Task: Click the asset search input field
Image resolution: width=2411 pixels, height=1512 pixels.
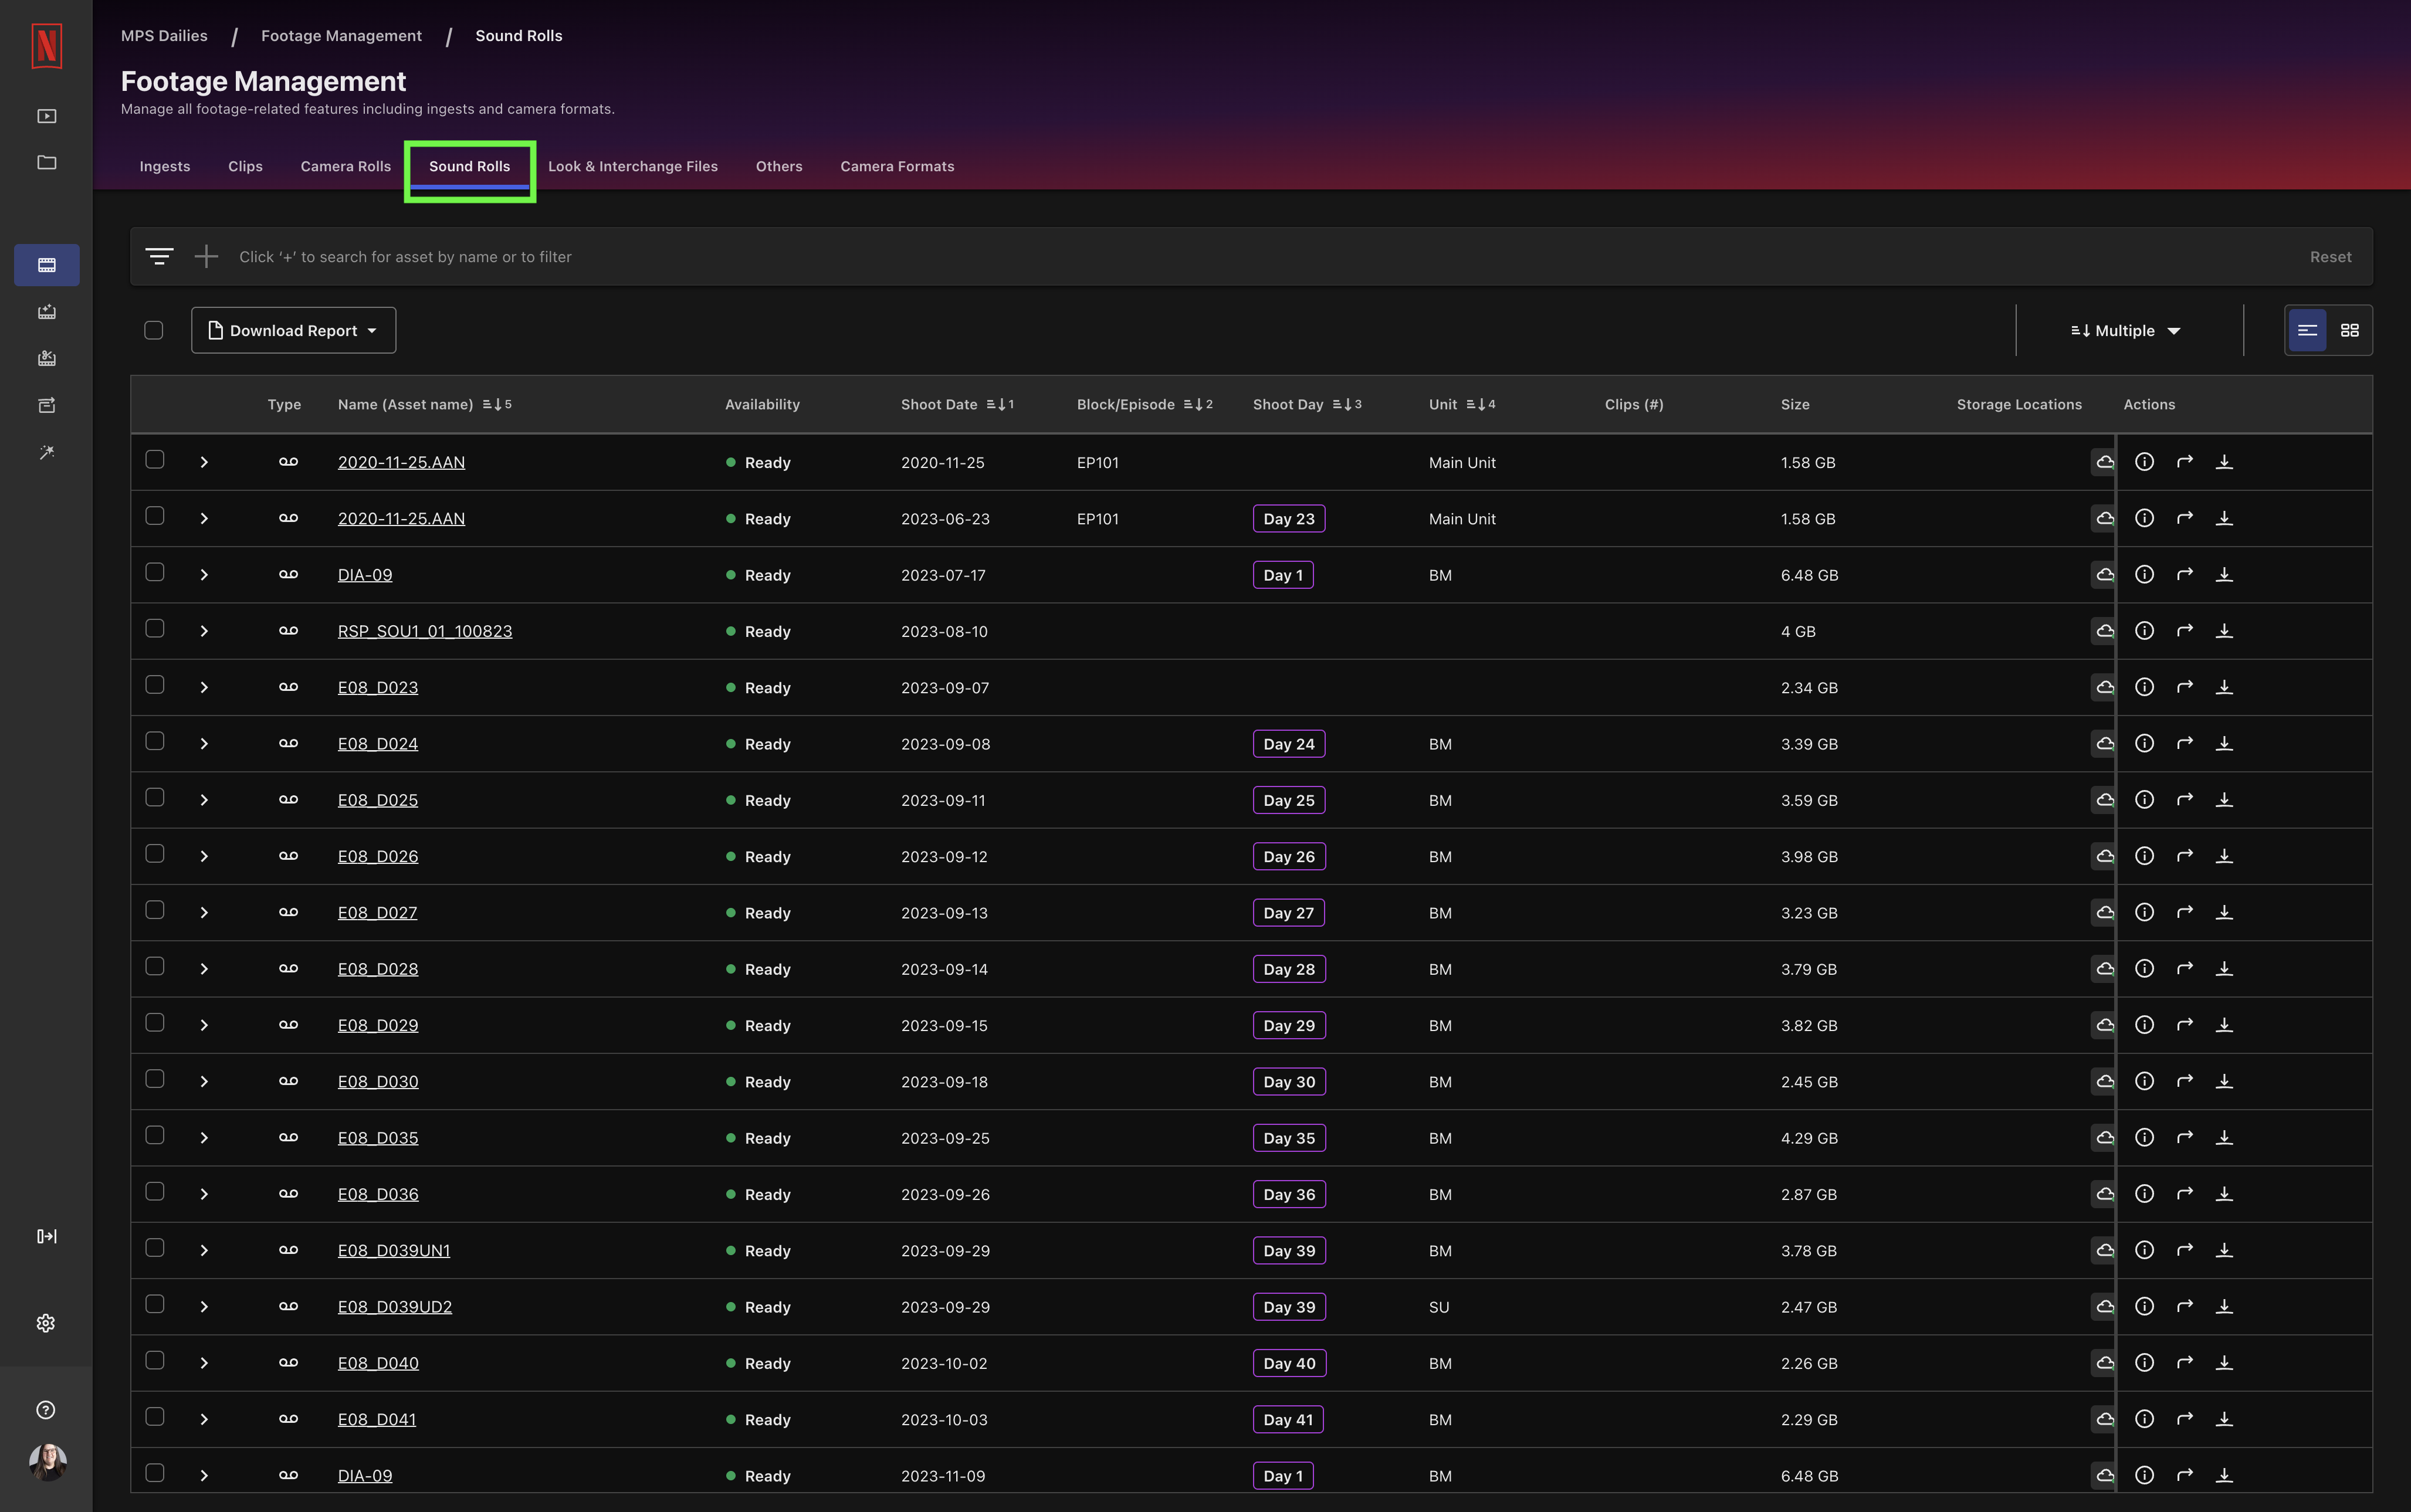Action: [700, 256]
